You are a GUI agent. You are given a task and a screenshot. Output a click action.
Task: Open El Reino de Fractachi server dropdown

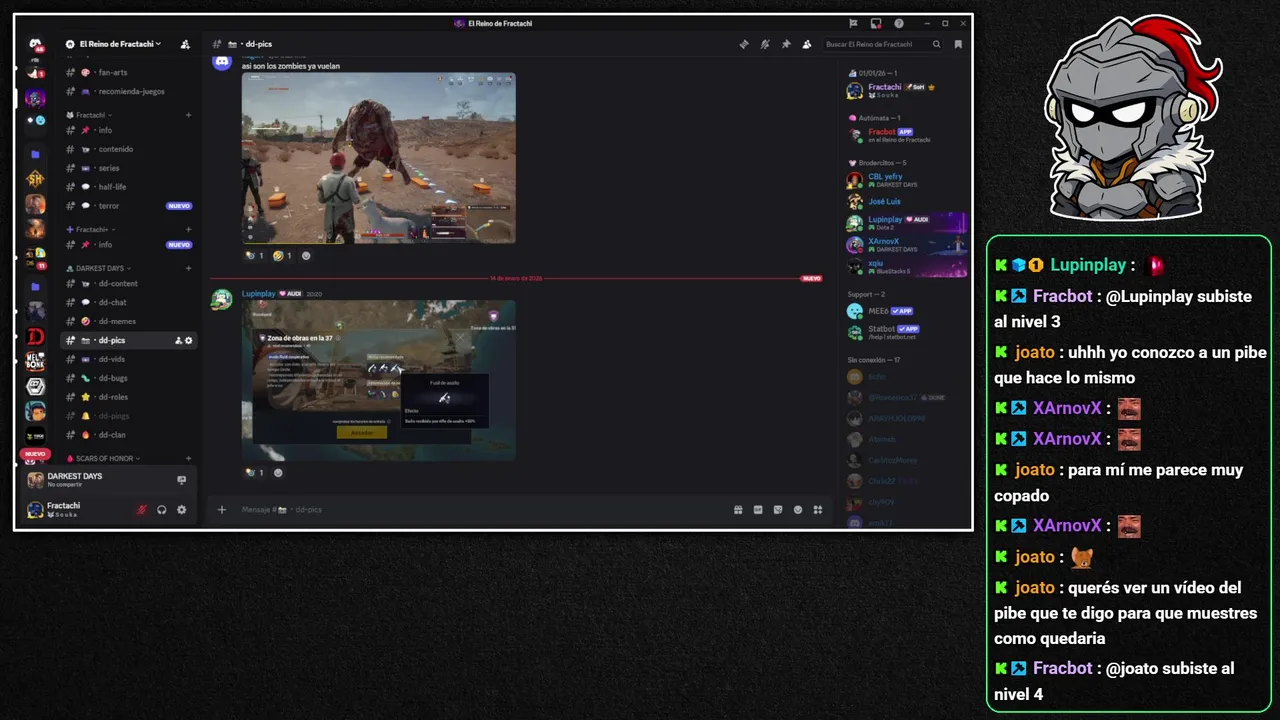pos(113,44)
